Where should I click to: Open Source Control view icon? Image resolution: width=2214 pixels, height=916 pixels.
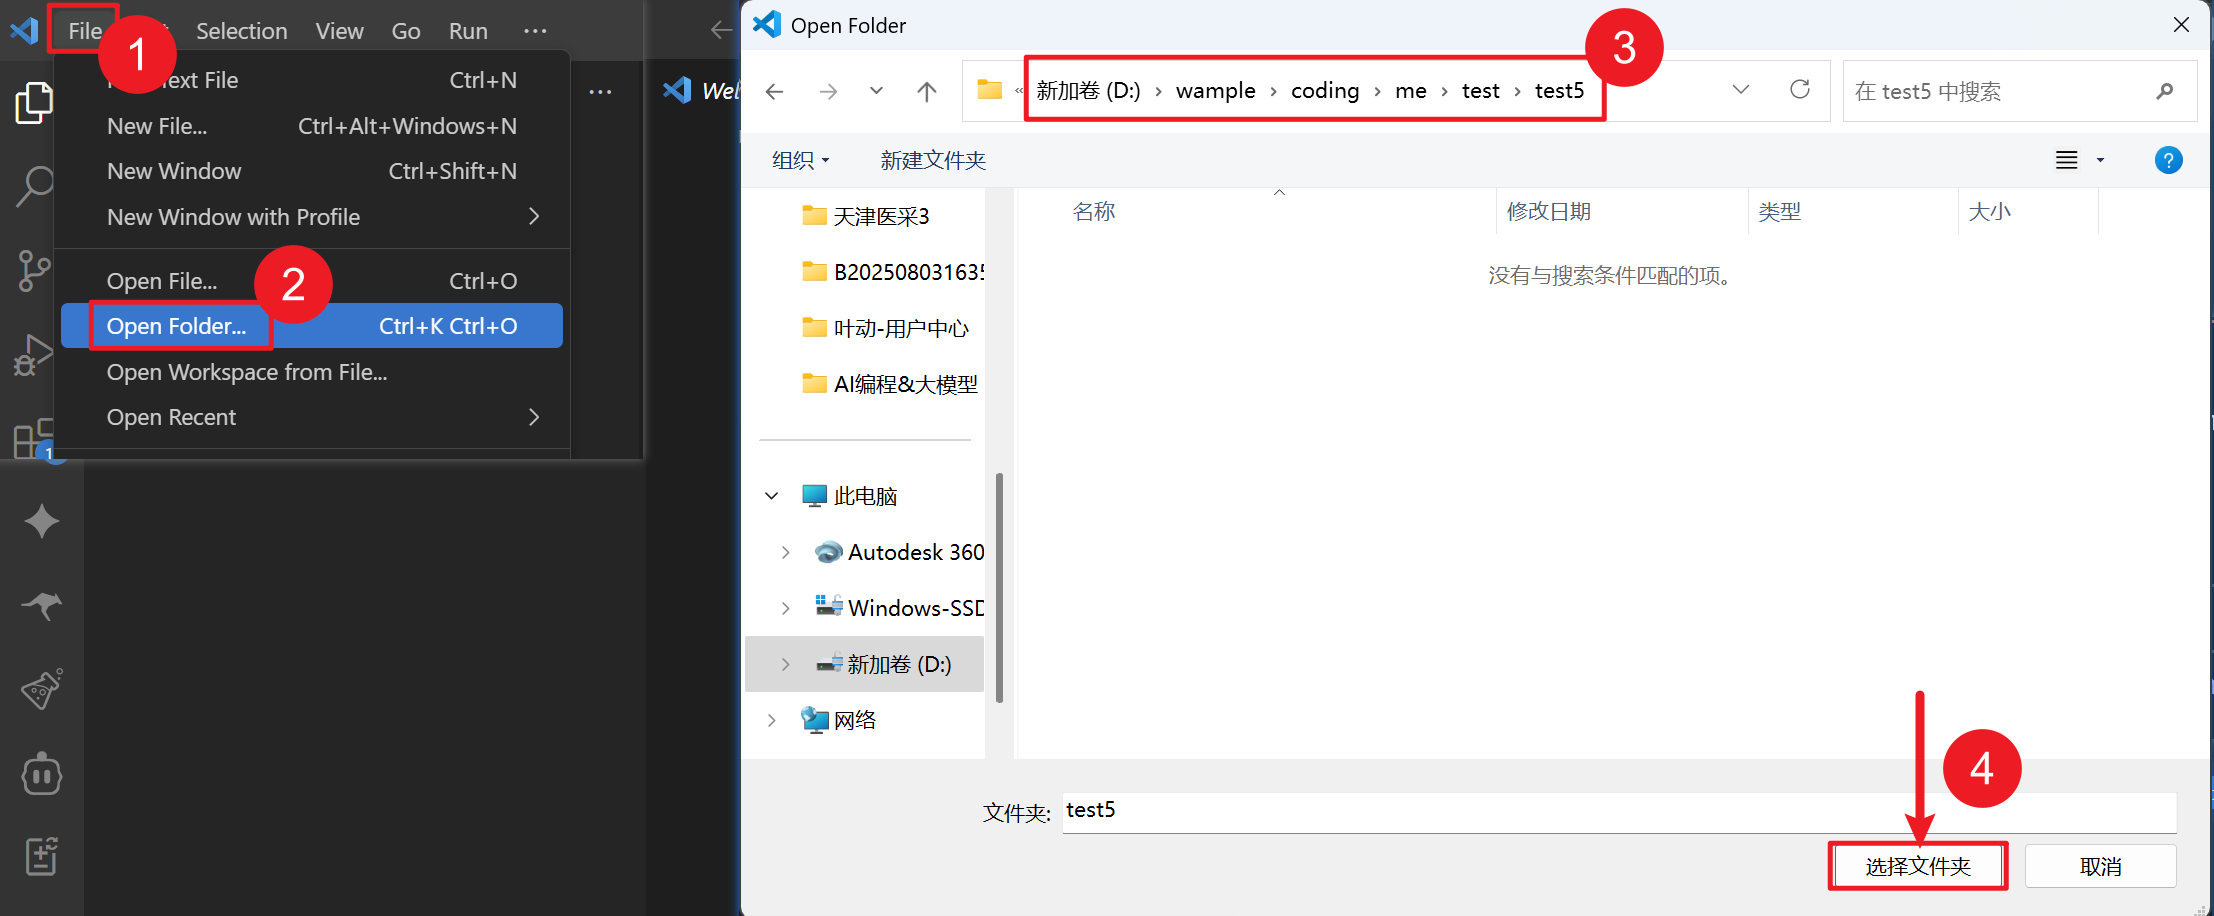(33, 270)
